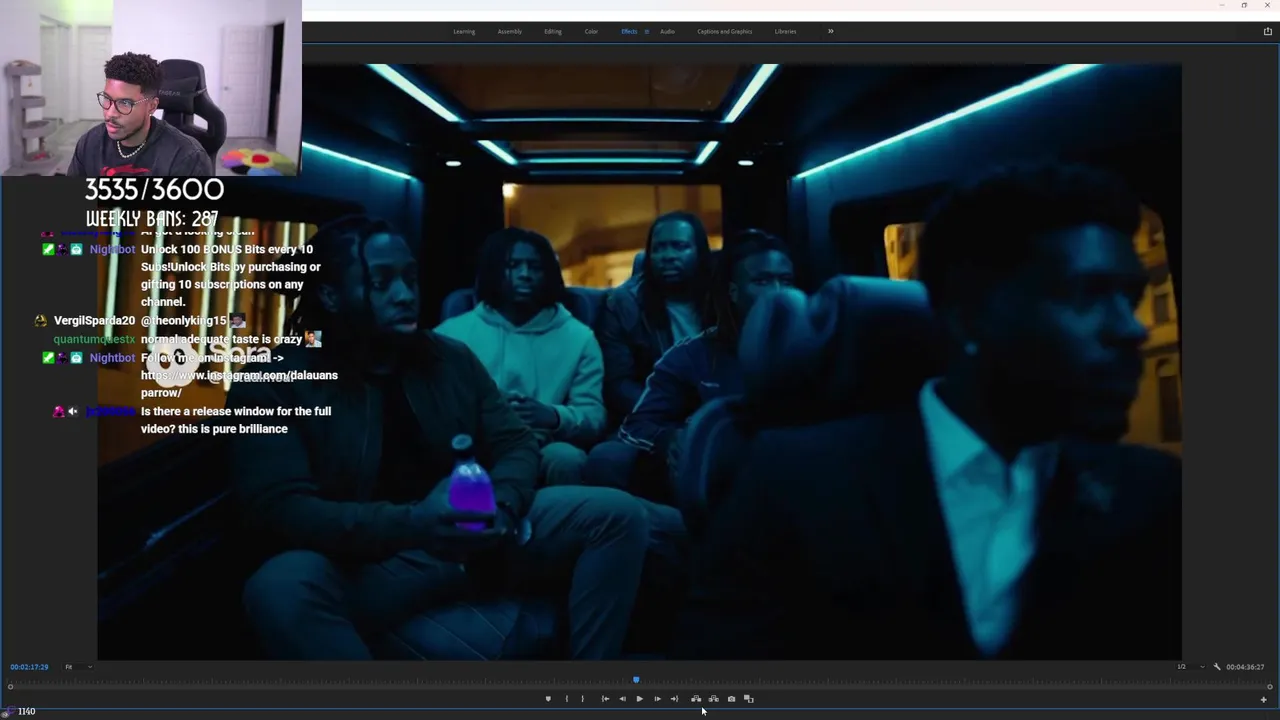Step forward one frame
The image size is (1280, 720).
point(657,699)
